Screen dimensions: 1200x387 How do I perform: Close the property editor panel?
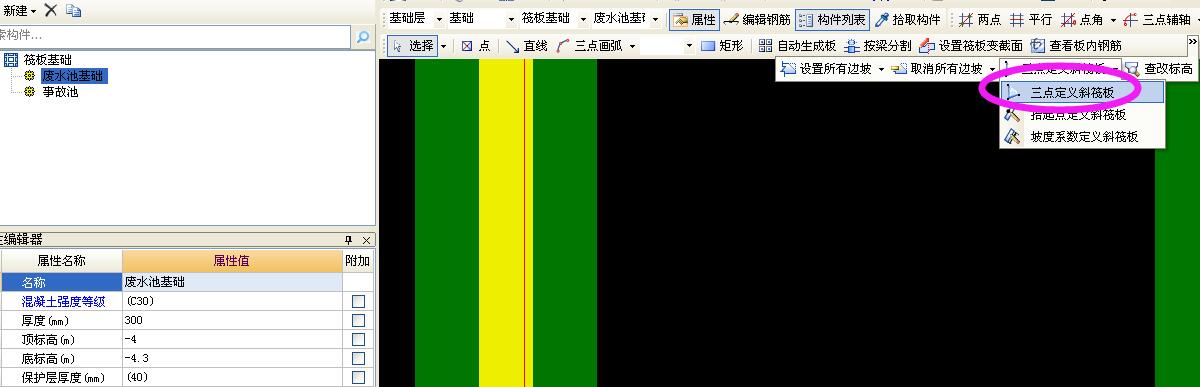(366, 240)
